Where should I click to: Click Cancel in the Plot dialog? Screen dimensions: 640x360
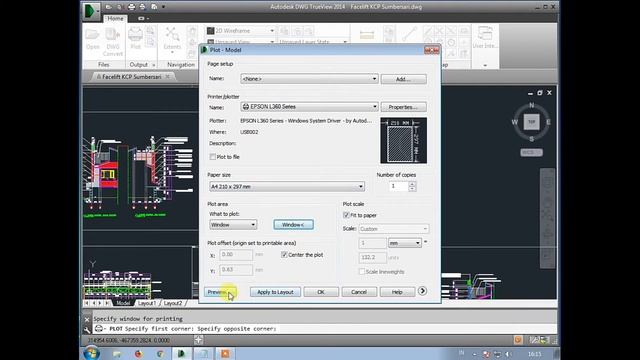point(359,292)
